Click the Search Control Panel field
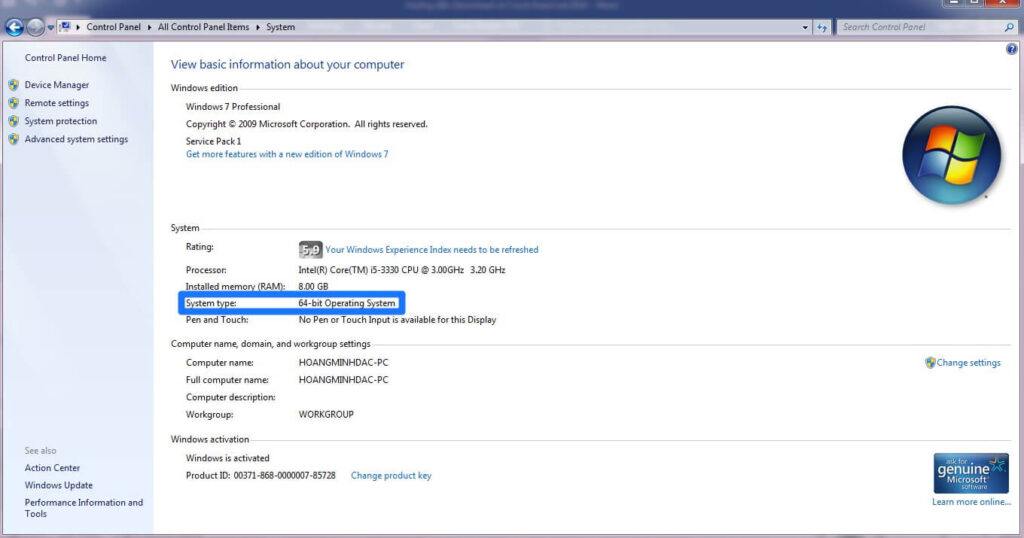 (921, 27)
